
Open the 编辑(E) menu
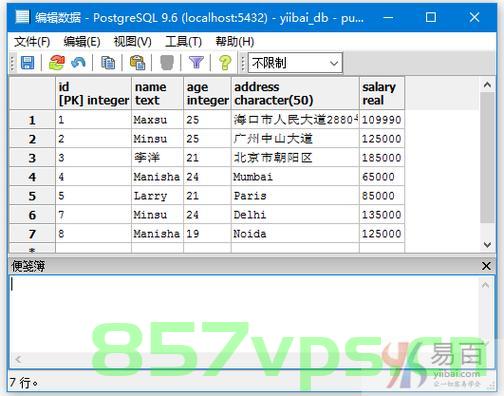click(x=82, y=42)
